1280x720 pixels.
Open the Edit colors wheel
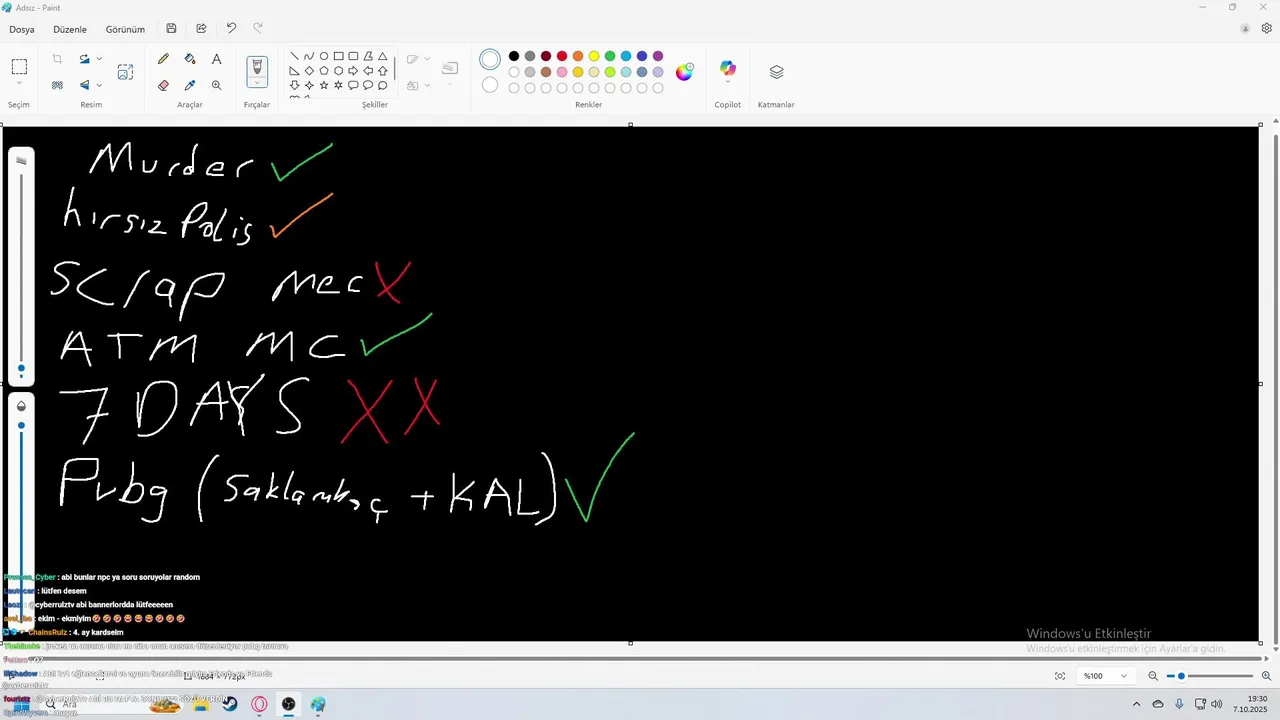(684, 72)
